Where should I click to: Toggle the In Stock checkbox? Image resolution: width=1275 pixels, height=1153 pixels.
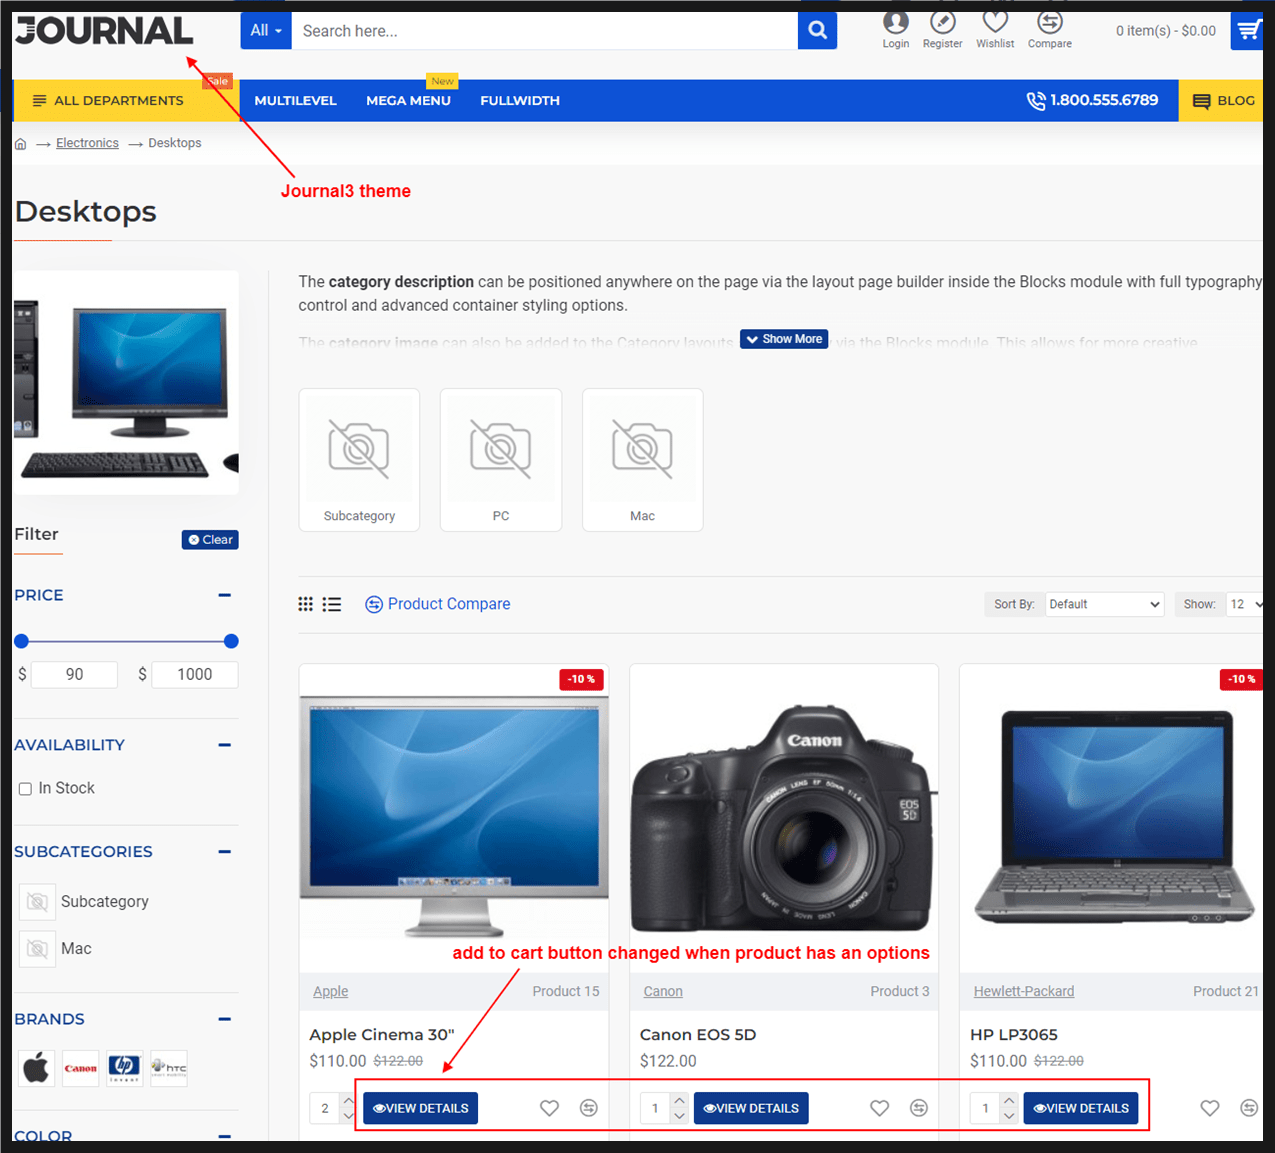click(25, 789)
